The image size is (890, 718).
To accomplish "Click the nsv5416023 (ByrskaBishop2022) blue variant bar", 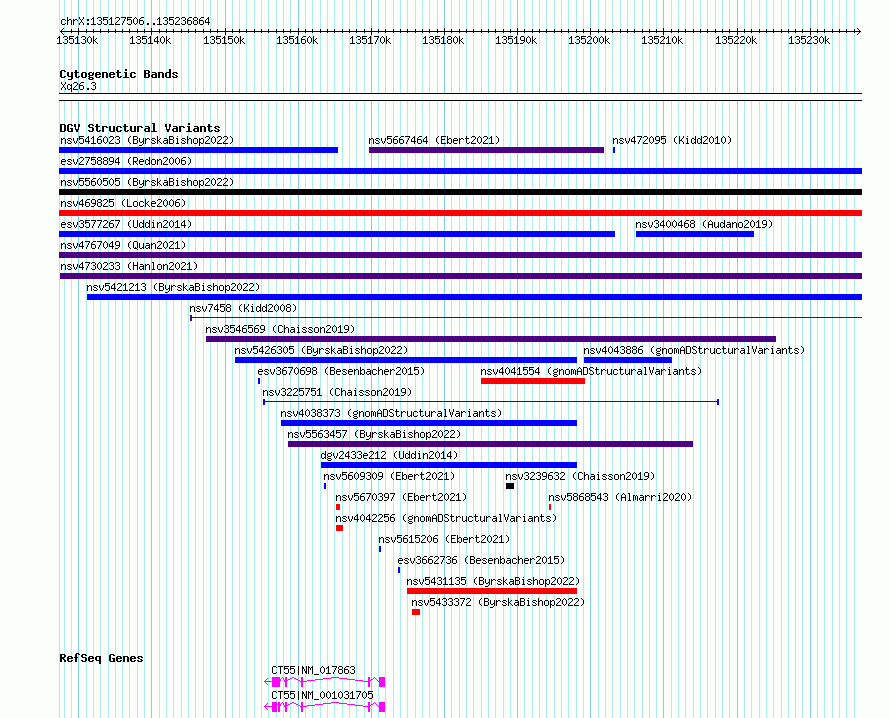I will [x=199, y=150].
